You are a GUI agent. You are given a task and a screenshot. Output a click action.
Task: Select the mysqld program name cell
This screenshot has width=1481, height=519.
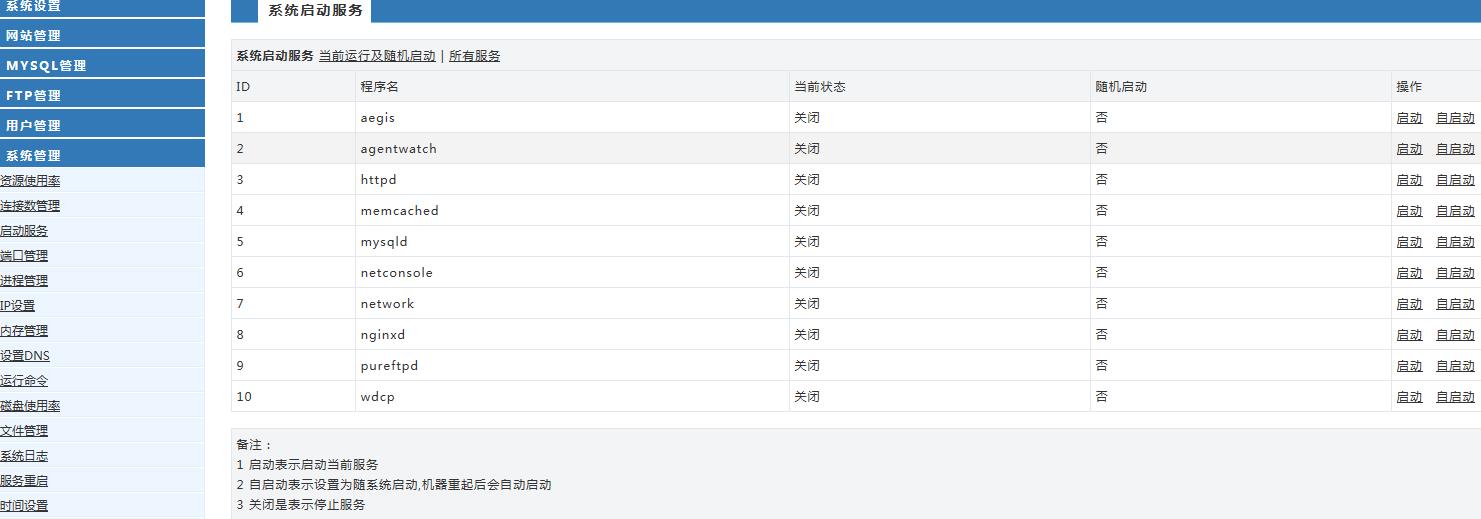click(x=572, y=242)
